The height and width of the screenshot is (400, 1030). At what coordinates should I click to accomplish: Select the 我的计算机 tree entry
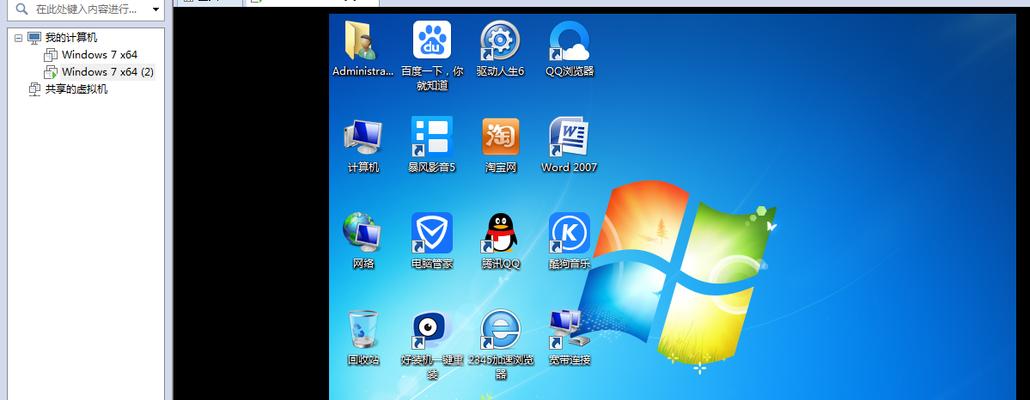[71, 37]
